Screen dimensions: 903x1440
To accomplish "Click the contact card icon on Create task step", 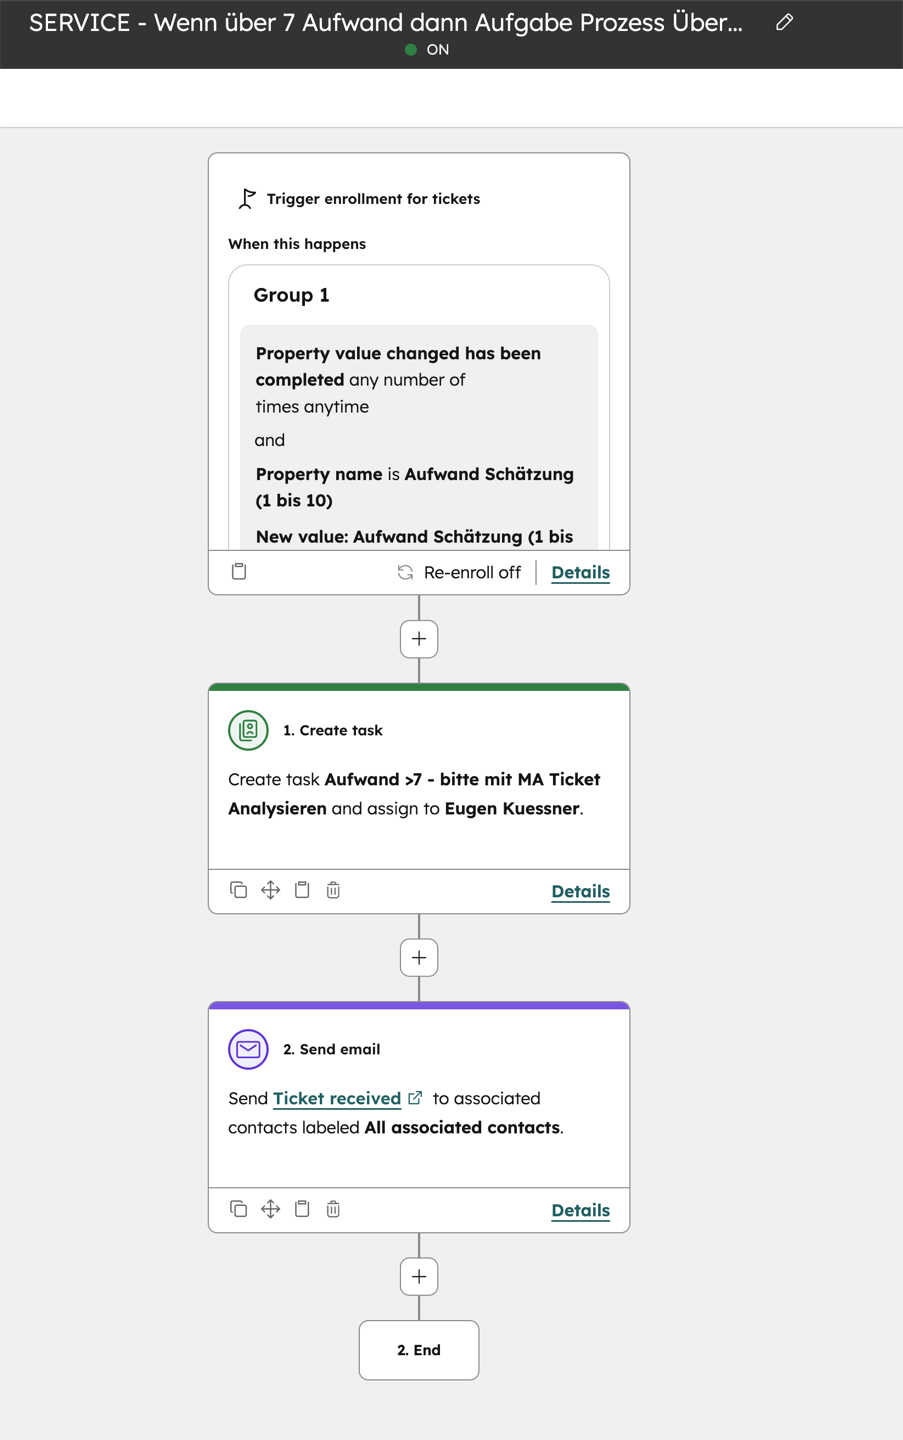I will click(x=247, y=730).
